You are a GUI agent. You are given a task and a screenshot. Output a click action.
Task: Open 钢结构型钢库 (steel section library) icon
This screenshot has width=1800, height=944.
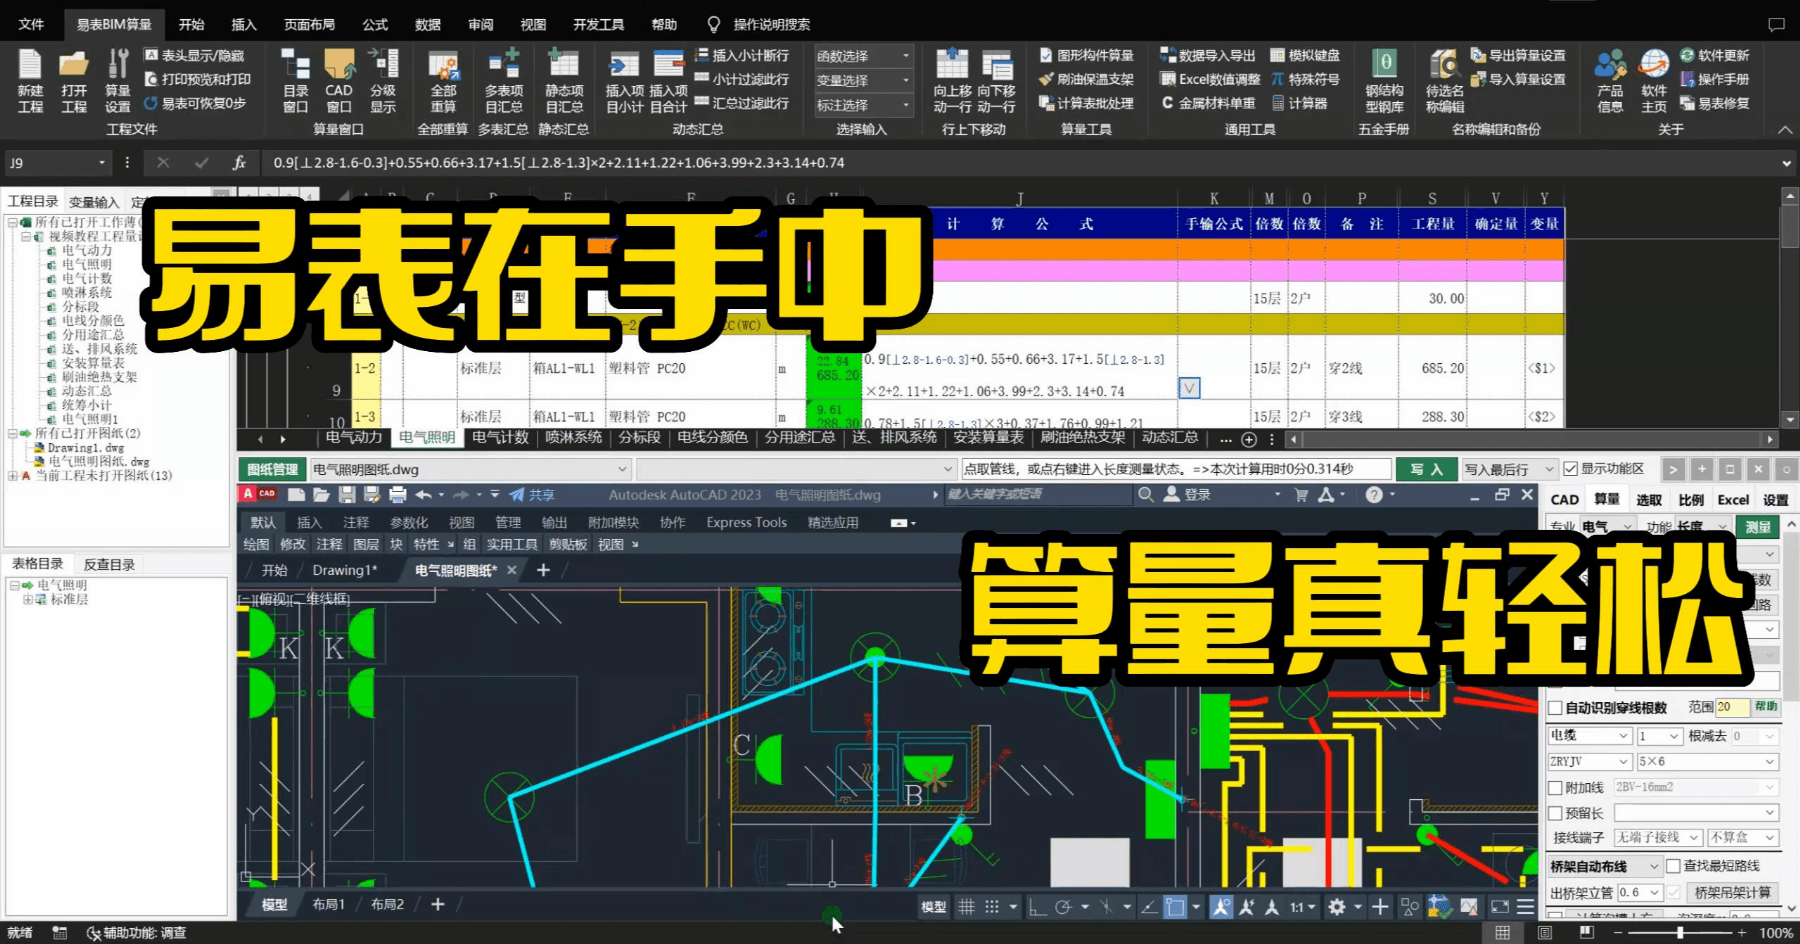(x=1385, y=64)
